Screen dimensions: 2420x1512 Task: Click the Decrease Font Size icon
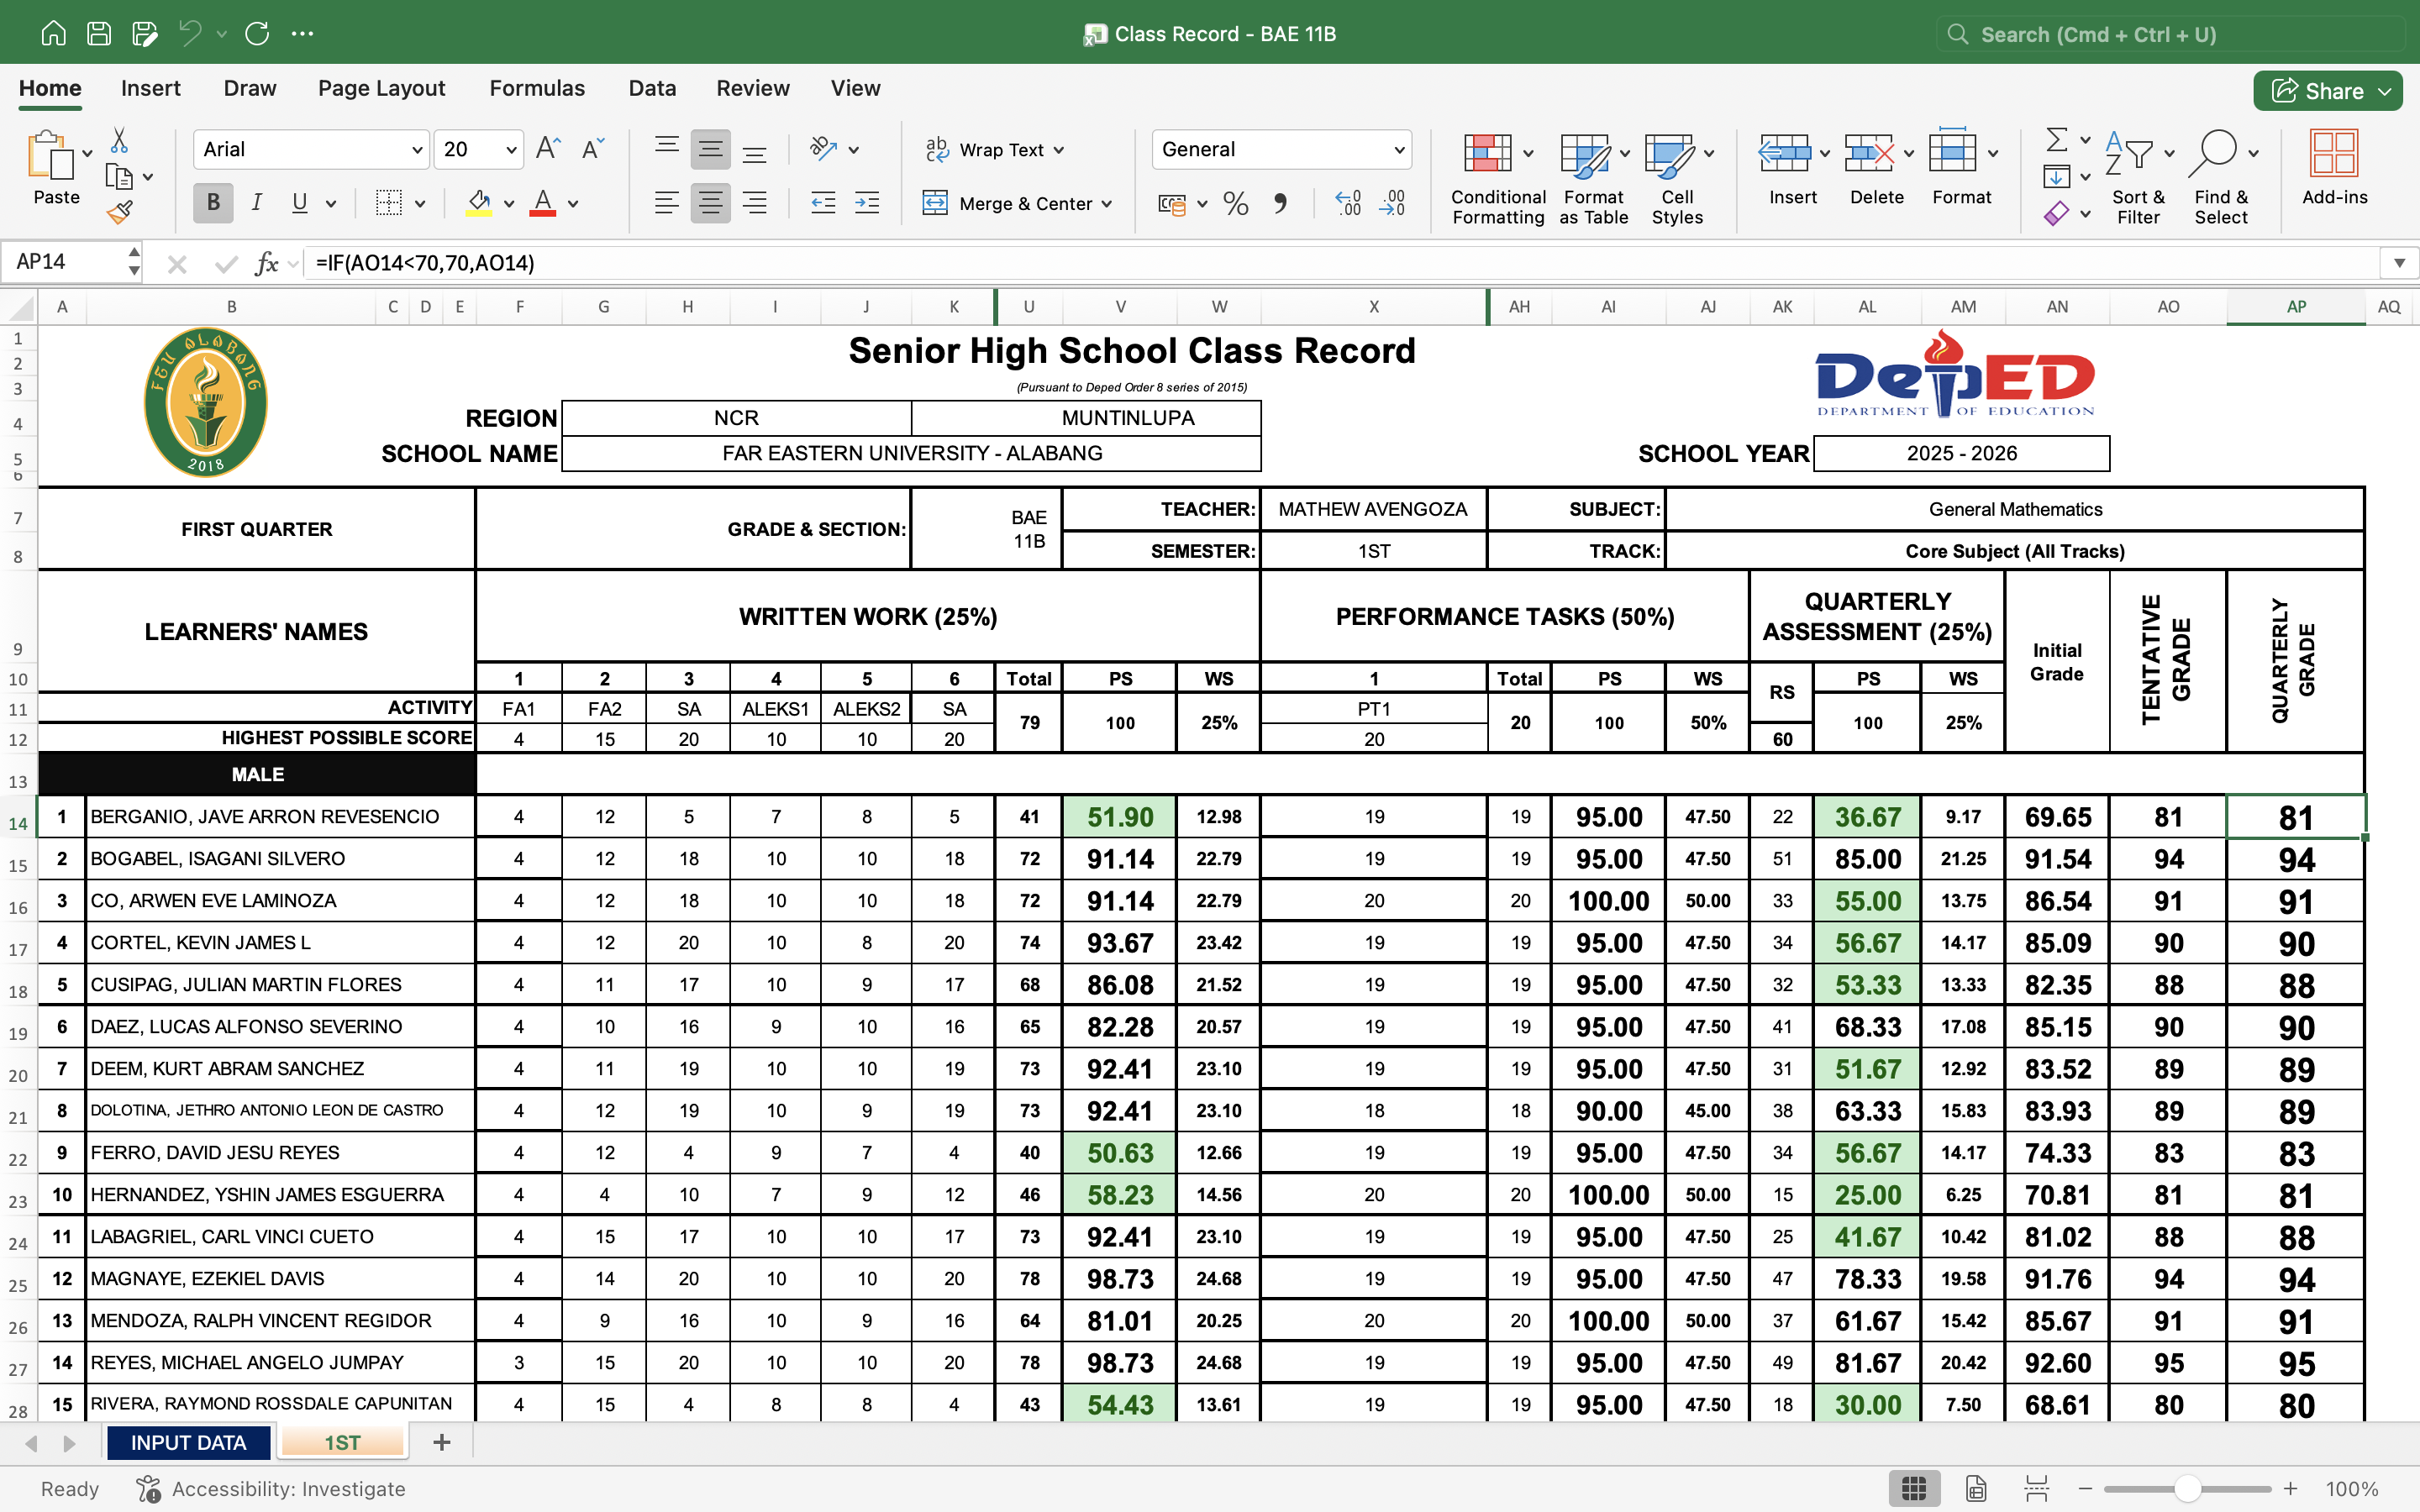pos(593,149)
